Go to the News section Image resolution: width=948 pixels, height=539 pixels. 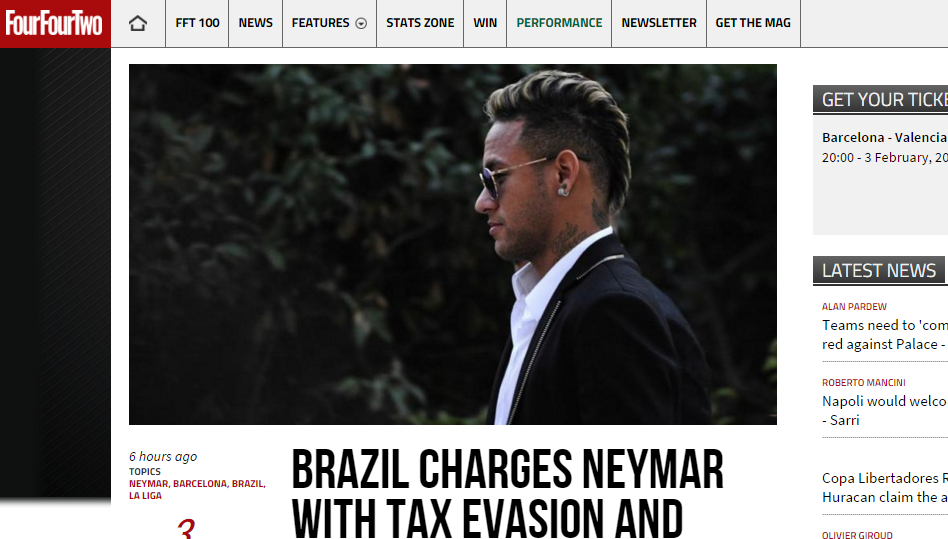tap(255, 23)
